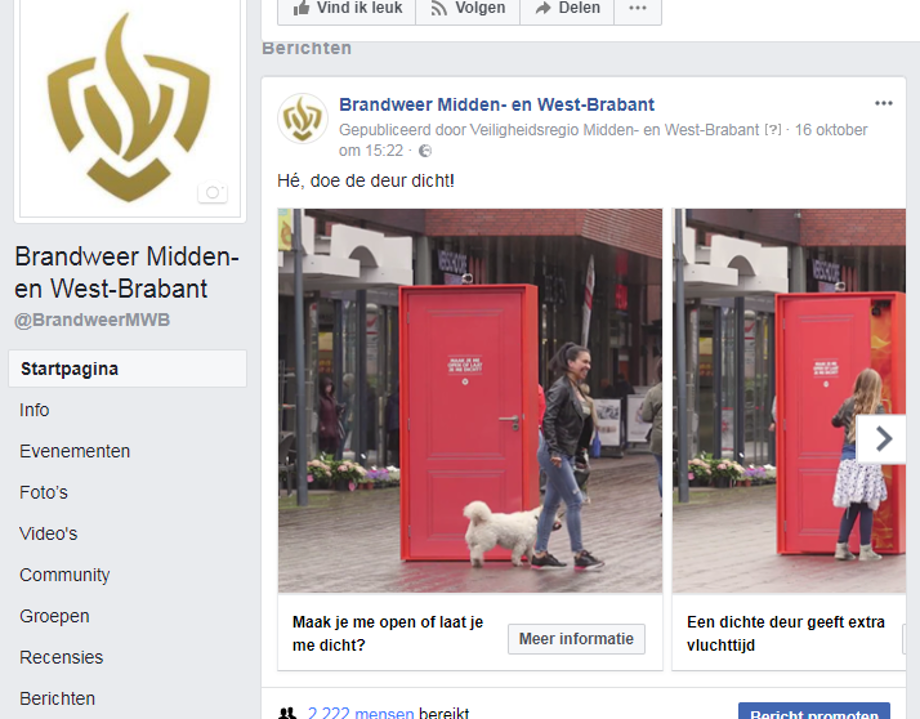This screenshot has width=920, height=719.
Task: Open the Info sidebar item
Action: pos(34,410)
